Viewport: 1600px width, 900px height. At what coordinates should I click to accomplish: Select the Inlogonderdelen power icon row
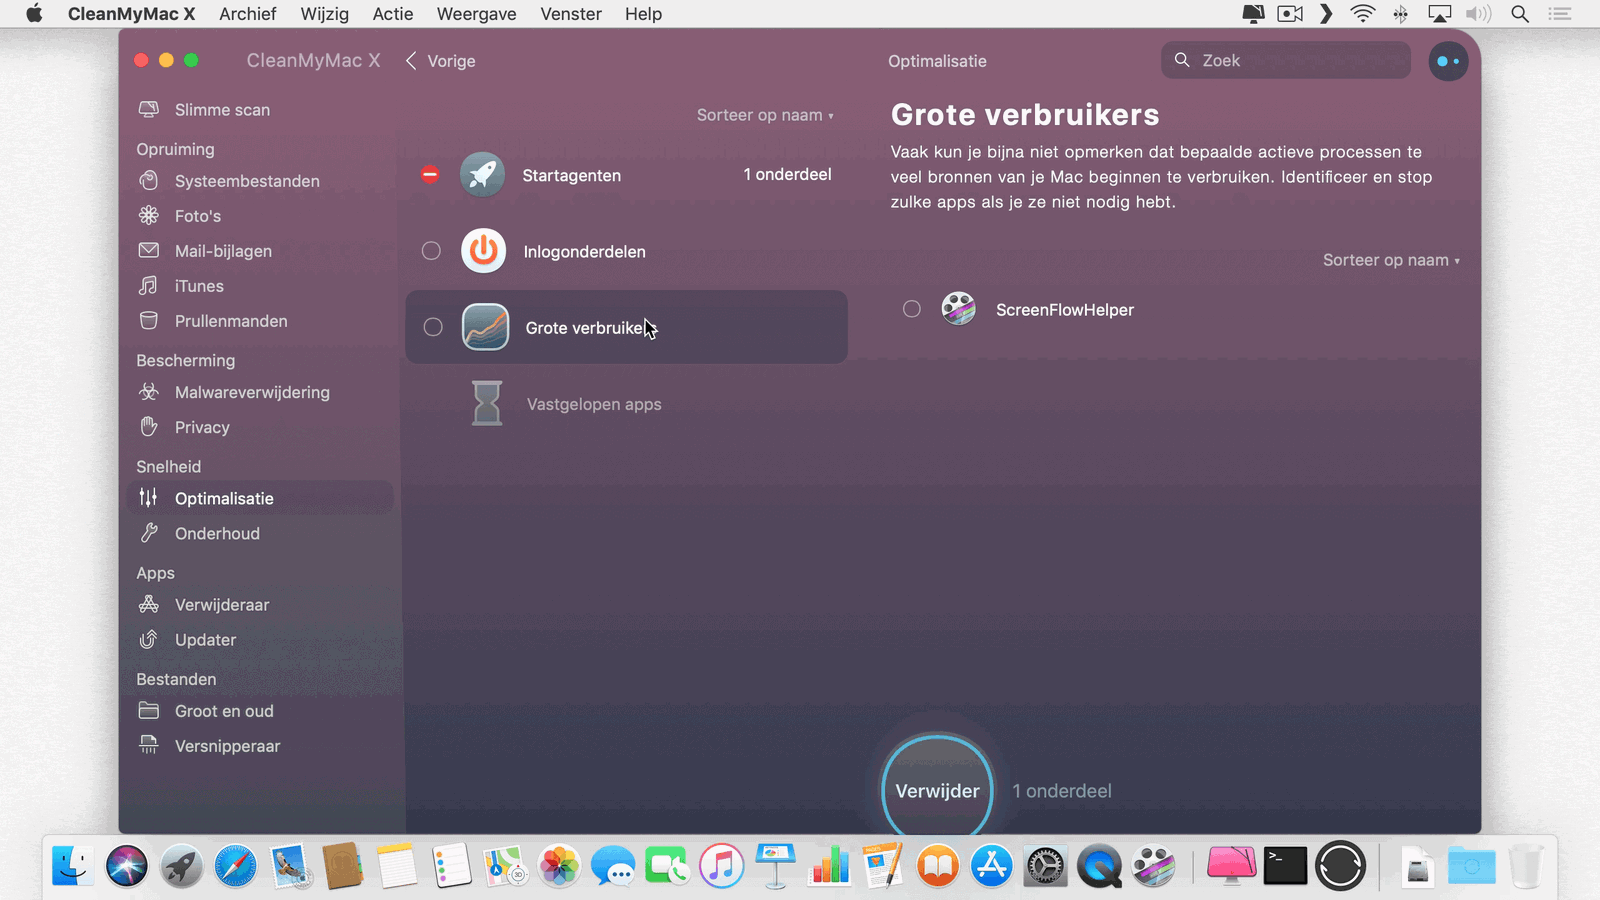[626, 251]
